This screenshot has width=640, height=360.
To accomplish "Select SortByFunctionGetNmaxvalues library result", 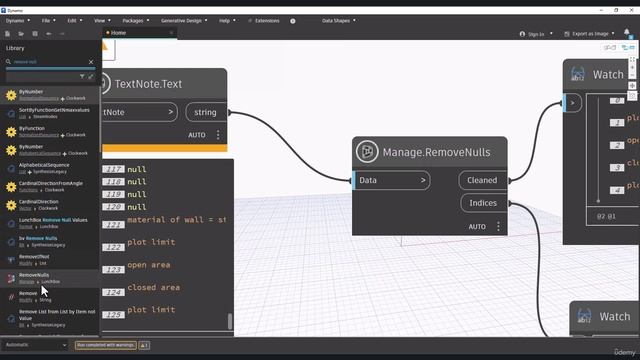I will point(50,113).
